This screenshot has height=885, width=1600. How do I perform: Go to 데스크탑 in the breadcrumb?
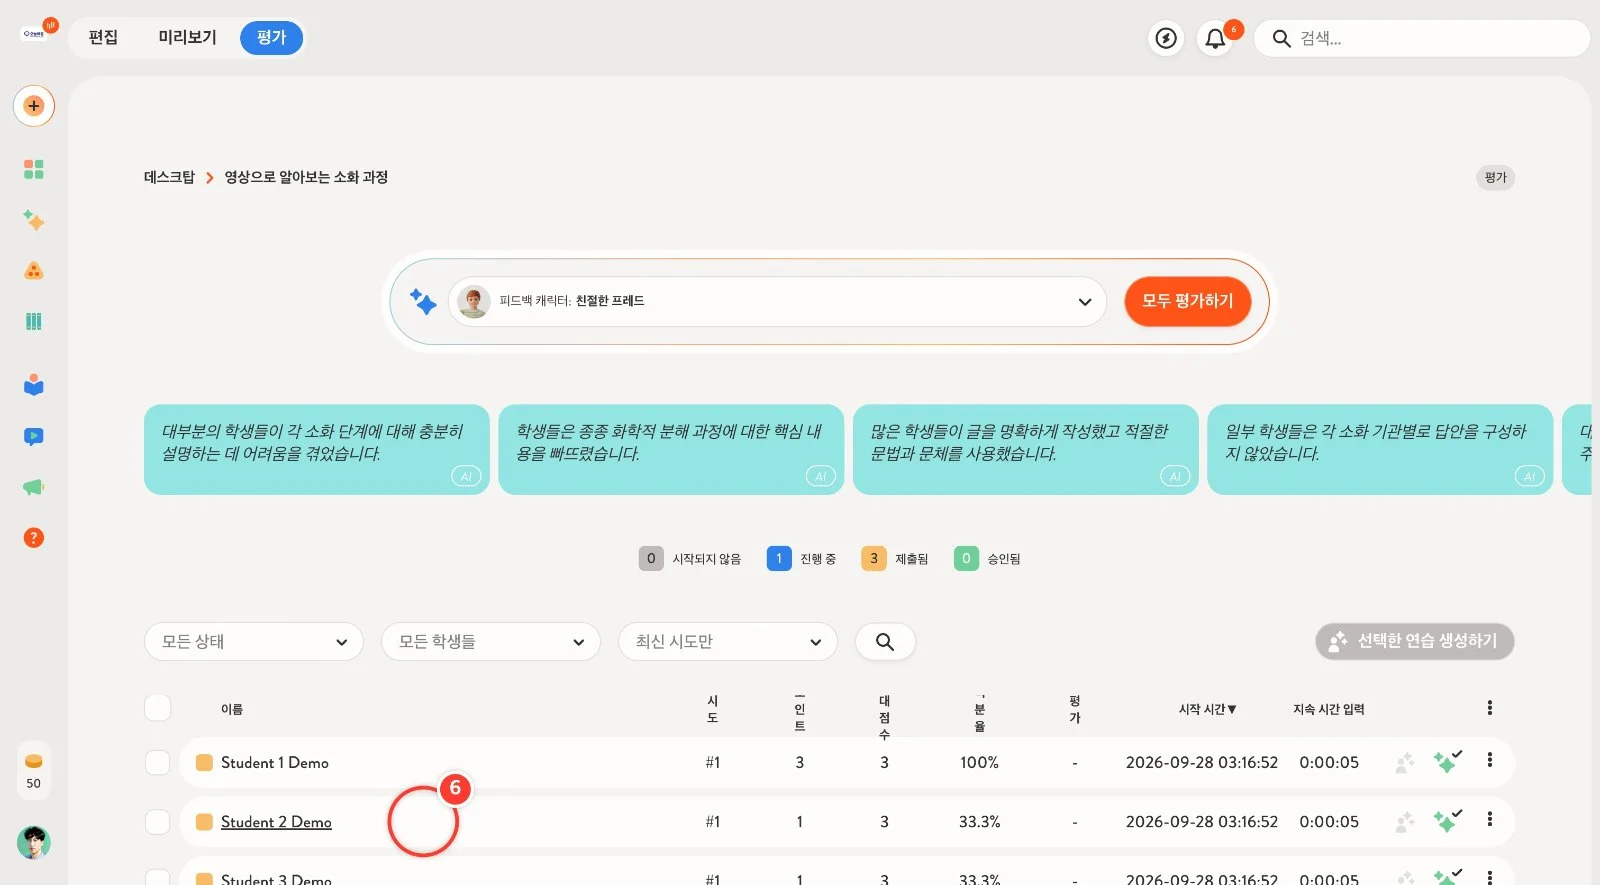tap(169, 177)
